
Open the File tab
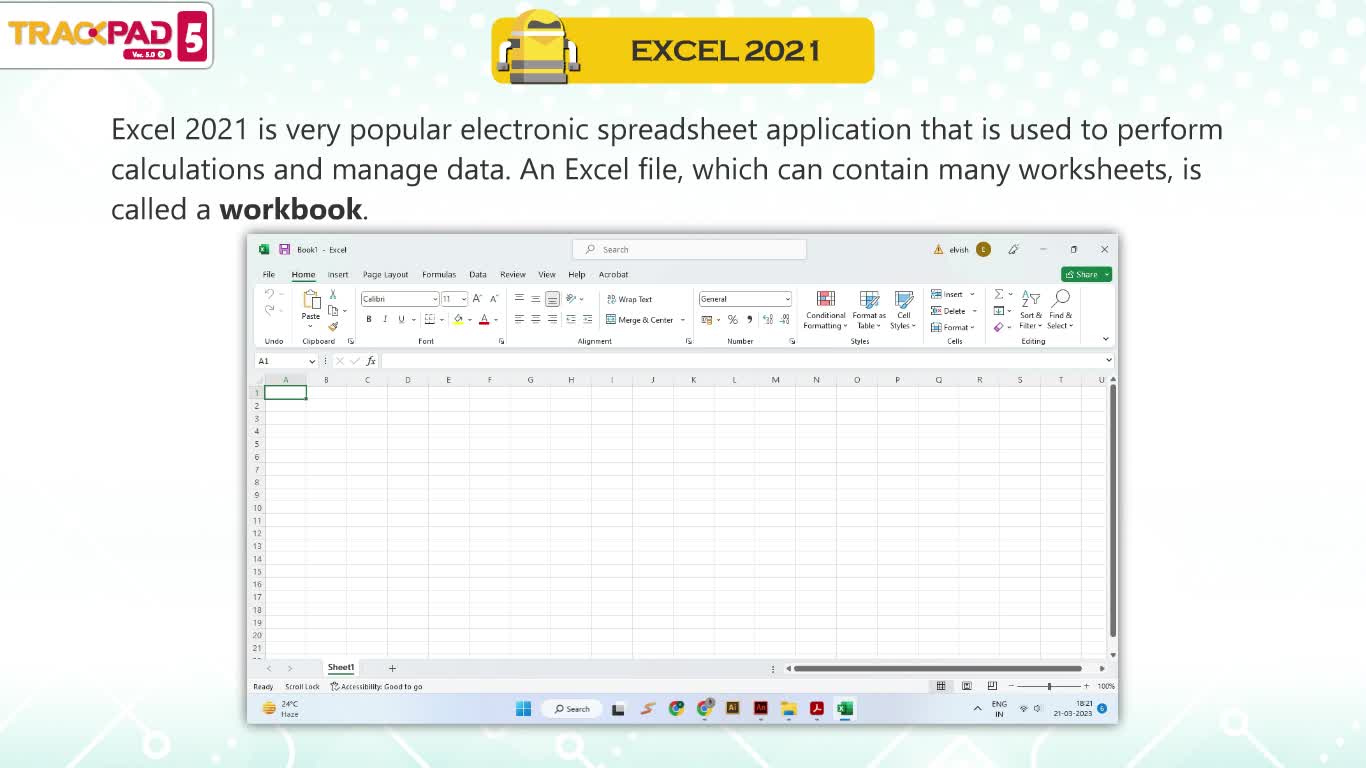tap(269, 274)
